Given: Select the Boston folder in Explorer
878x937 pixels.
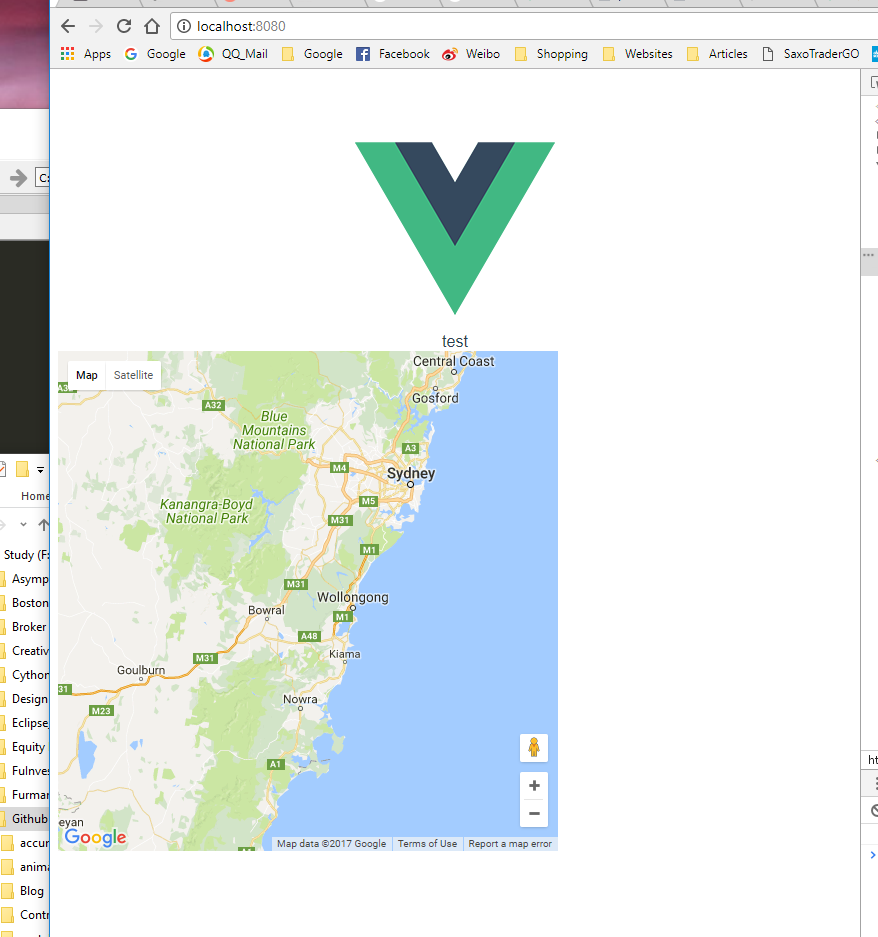Looking at the screenshot, I should pos(25,603).
